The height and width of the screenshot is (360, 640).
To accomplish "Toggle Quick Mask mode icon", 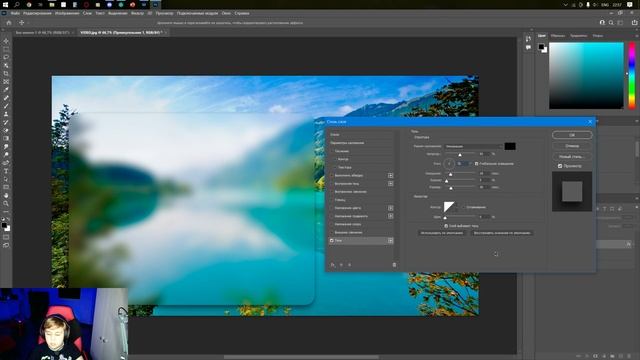I will click(x=6, y=237).
